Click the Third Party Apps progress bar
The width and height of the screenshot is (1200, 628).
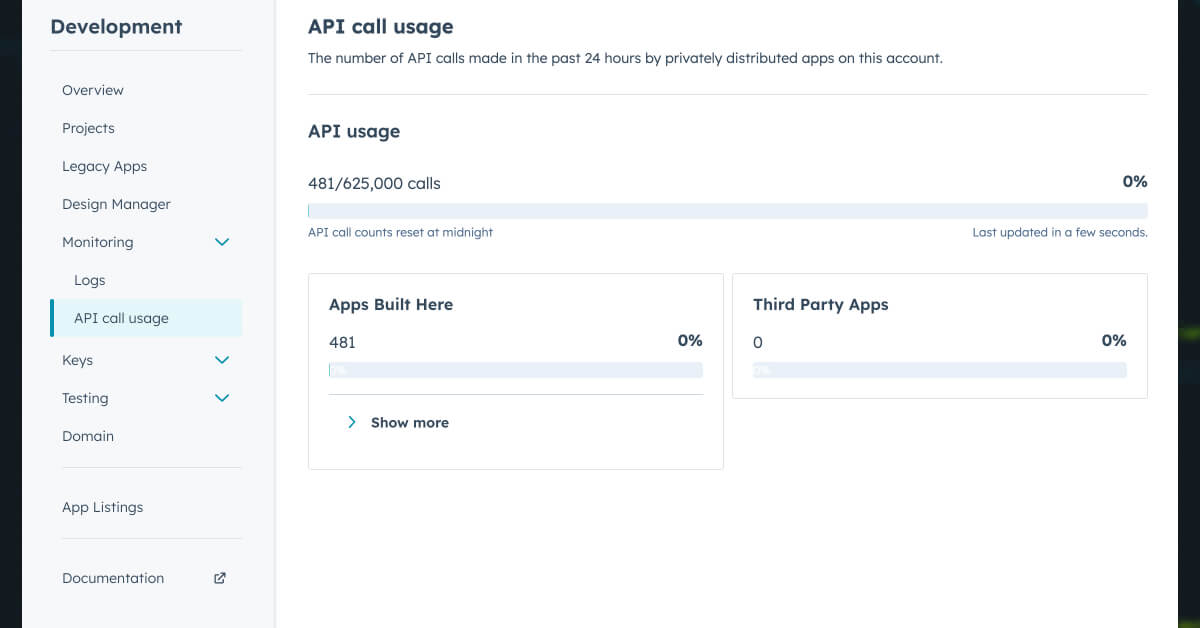pyautogui.click(x=939, y=370)
